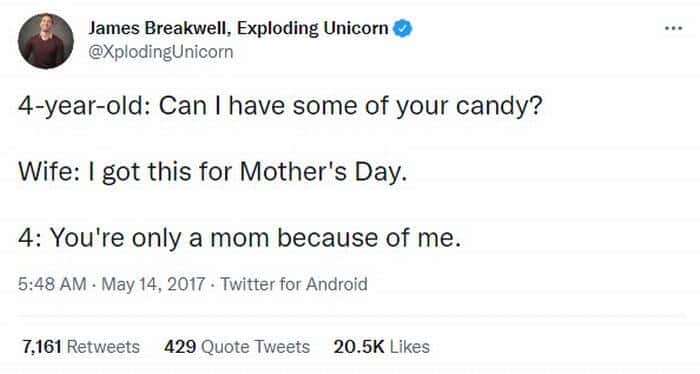Open James Breakwell's profile picture

pos(46,41)
